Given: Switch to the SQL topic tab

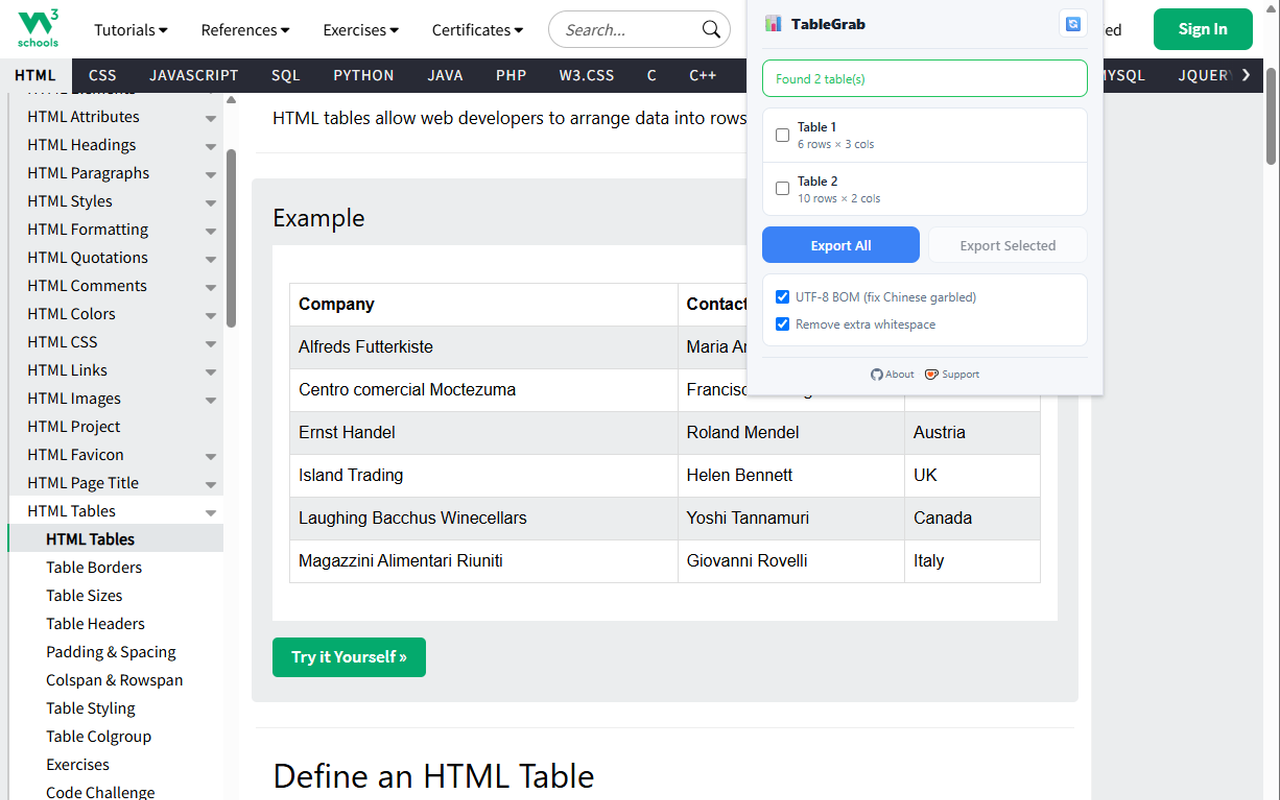Looking at the screenshot, I should click(286, 75).
